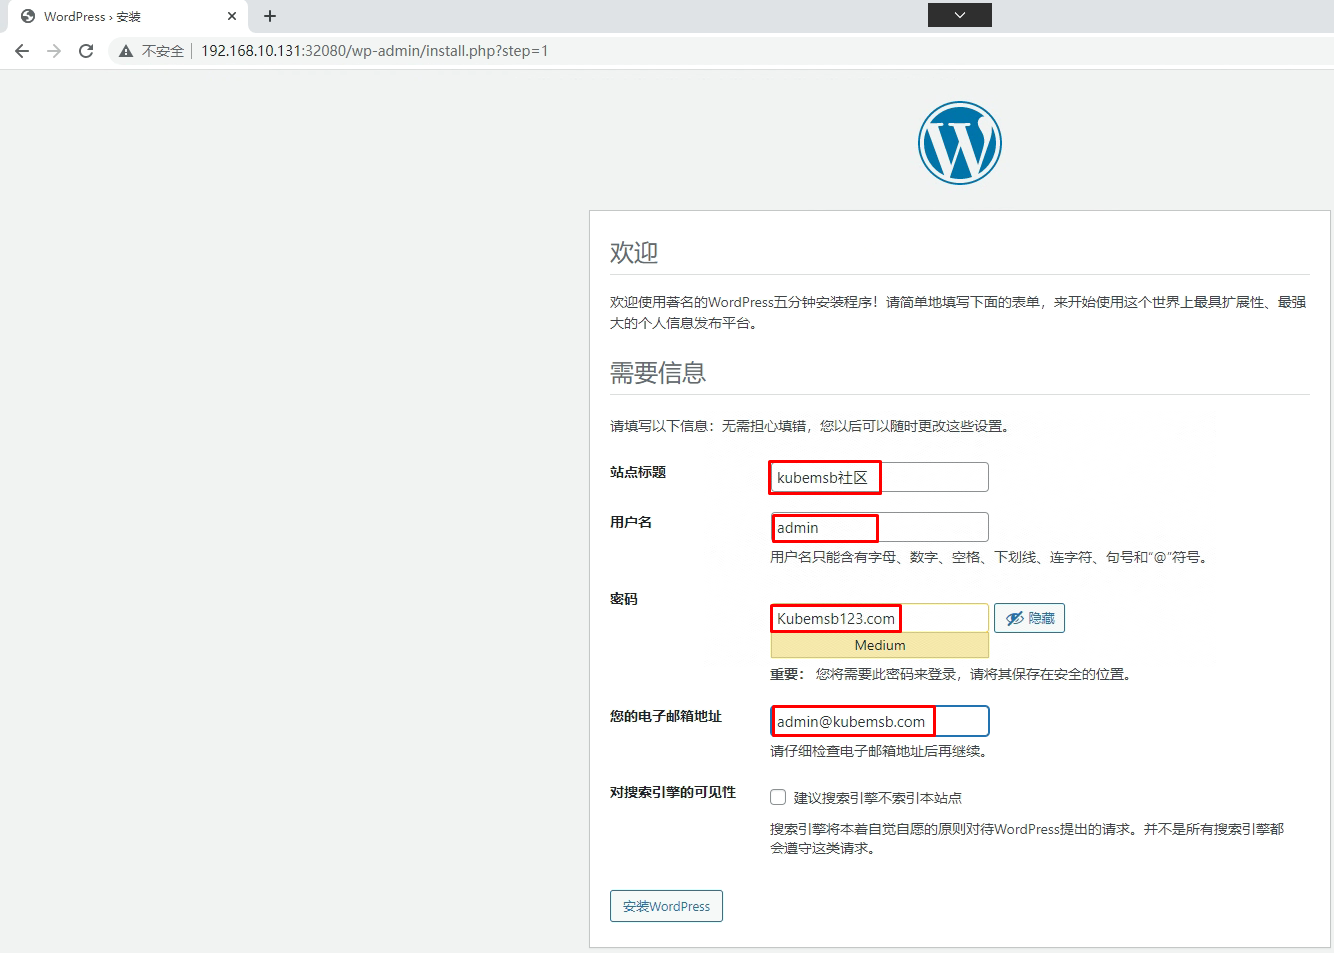Click the 您的电子邮箱地址 label
The width and height of the screenshot is (1334, 953).
coord(666,716)
